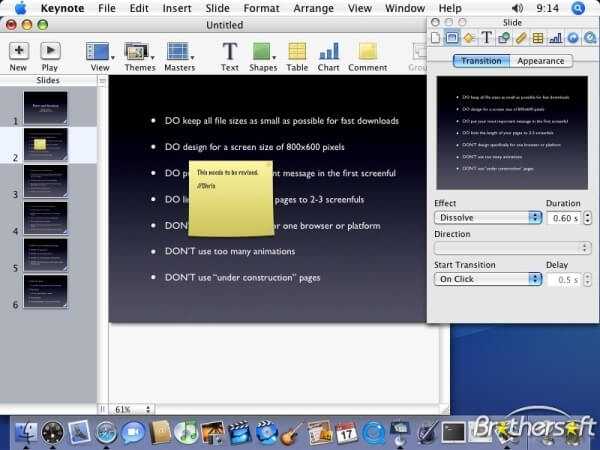This screenshot has width=600, height=450.
Task: Select slide 3 thumbnail
Action: [x=46, y=181]
